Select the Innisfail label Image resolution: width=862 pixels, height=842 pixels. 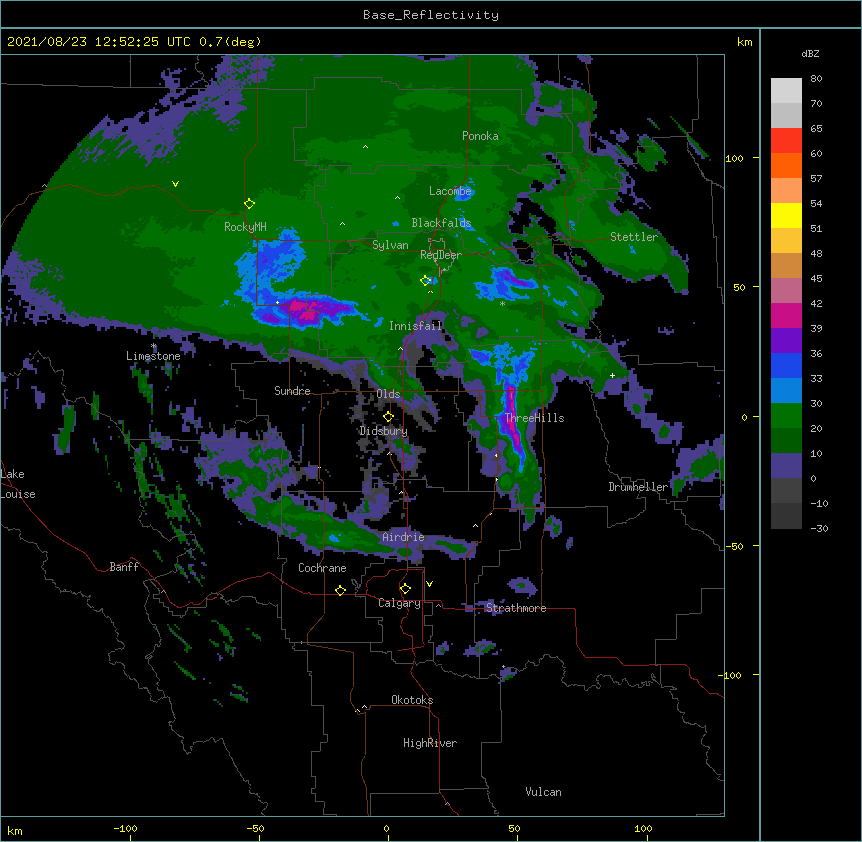[x=416, y=326]
